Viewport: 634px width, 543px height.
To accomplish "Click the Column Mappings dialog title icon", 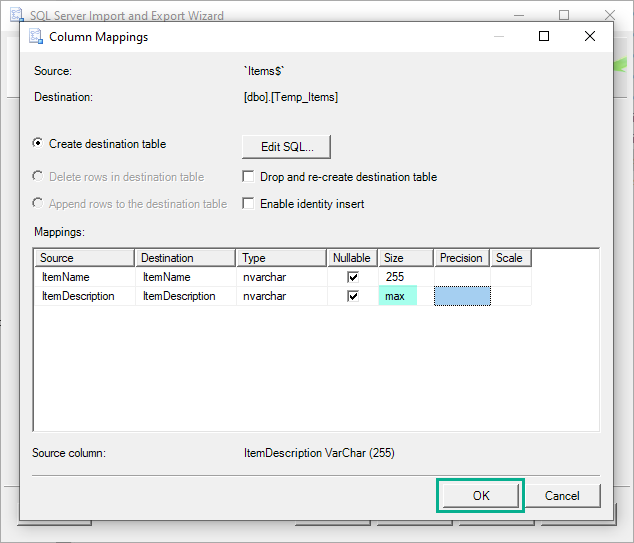I will (x=35, y=37).
